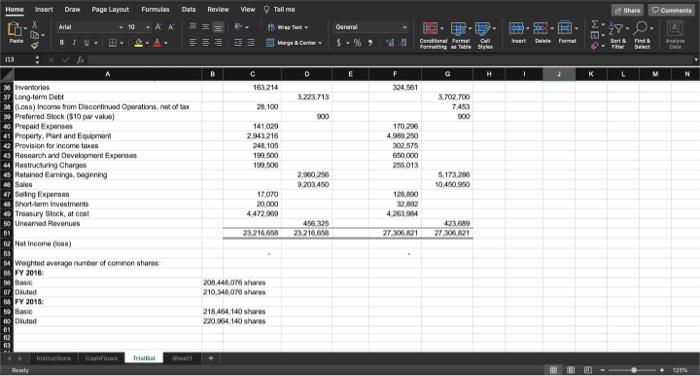The width and height of the screenshot is (700, 376).
Task: Toggle Wrap Text
Action: [288, 27]
